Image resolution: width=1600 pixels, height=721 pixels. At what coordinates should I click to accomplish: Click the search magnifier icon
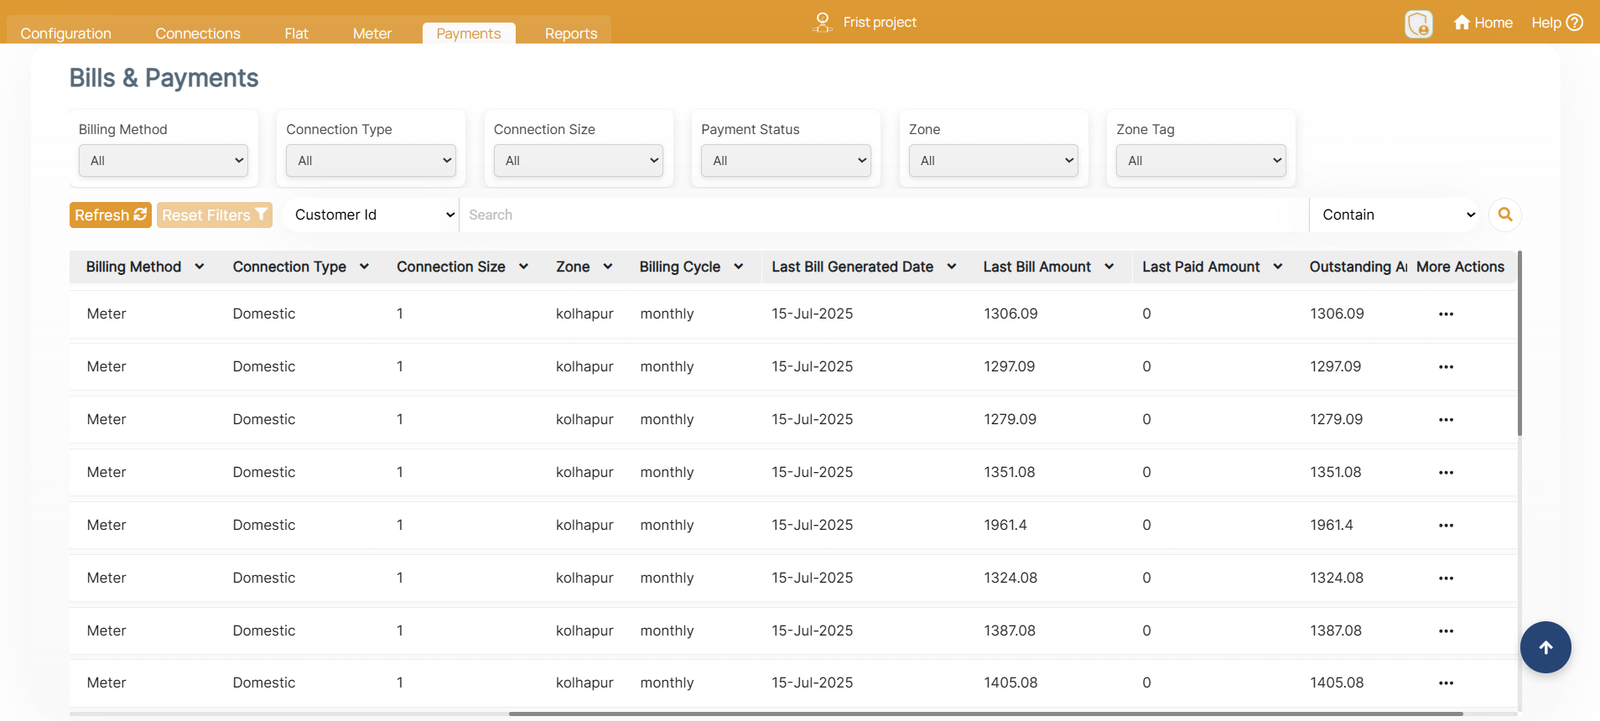click(1505, 214)
